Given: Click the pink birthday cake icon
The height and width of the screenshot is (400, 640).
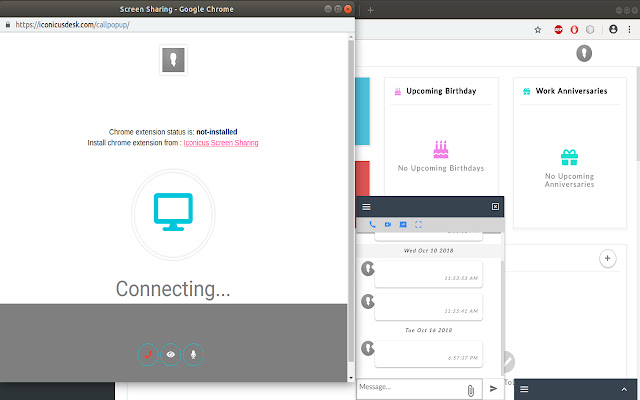Looking at the screenshot, I should pyautogui.click(x=441, y=149).
